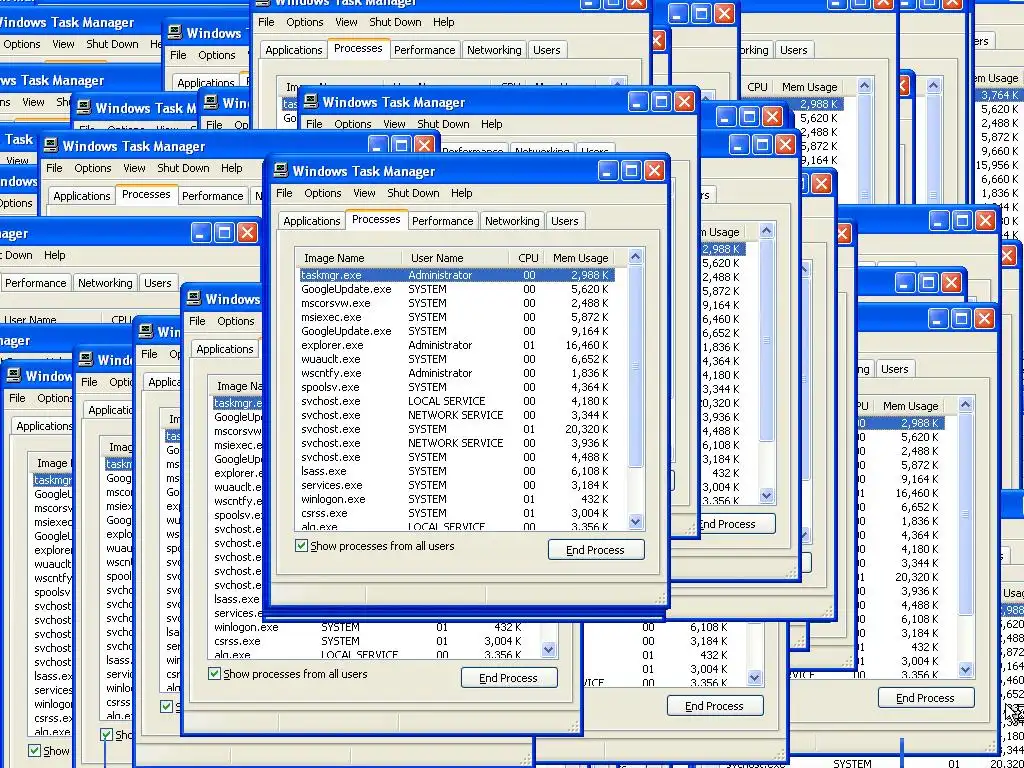Sort by Image Name column in the frontmost window
This screenshot has height=768, width=1024.
pyautogui.click(x=349, y=258)
